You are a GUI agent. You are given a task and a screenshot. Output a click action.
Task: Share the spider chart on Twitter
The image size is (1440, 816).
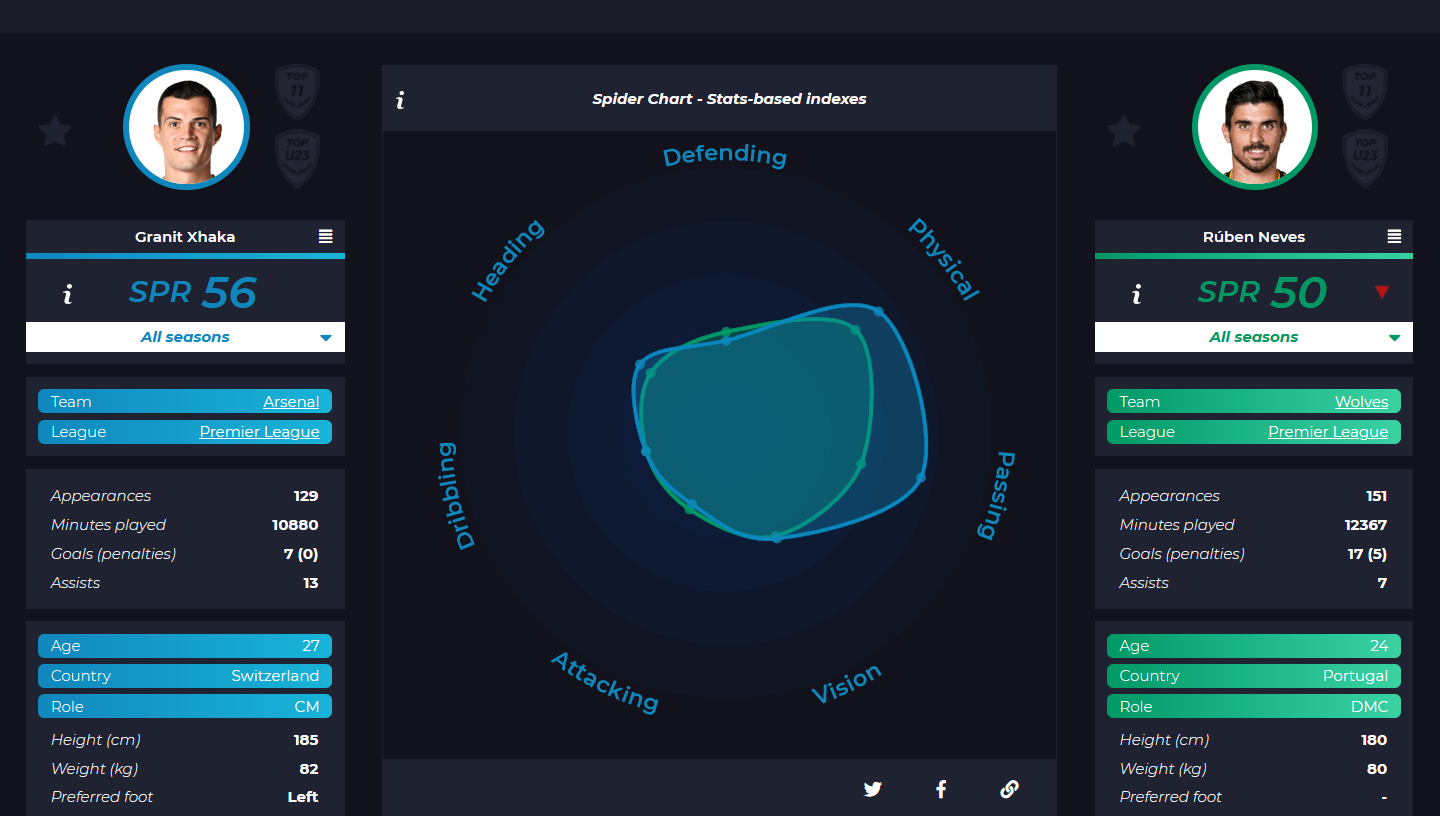click(x=873, y=789)
